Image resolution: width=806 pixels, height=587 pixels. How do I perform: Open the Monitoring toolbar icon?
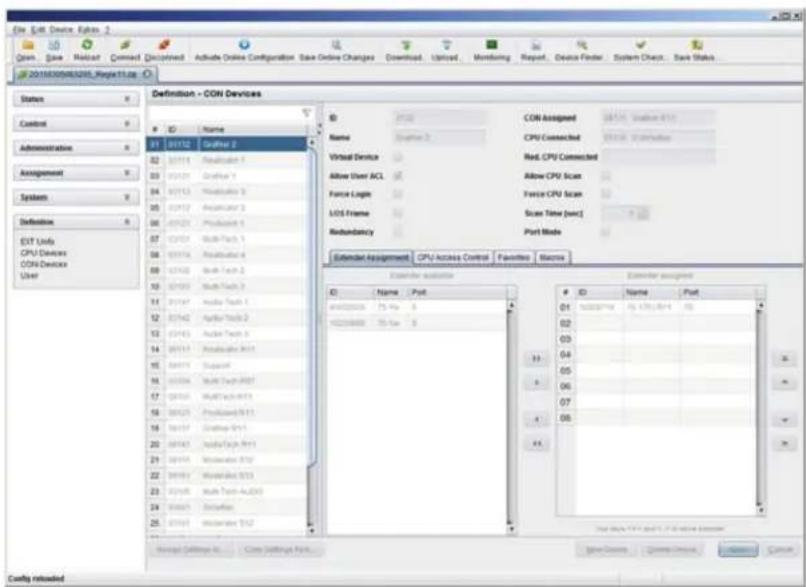[492, 45]
